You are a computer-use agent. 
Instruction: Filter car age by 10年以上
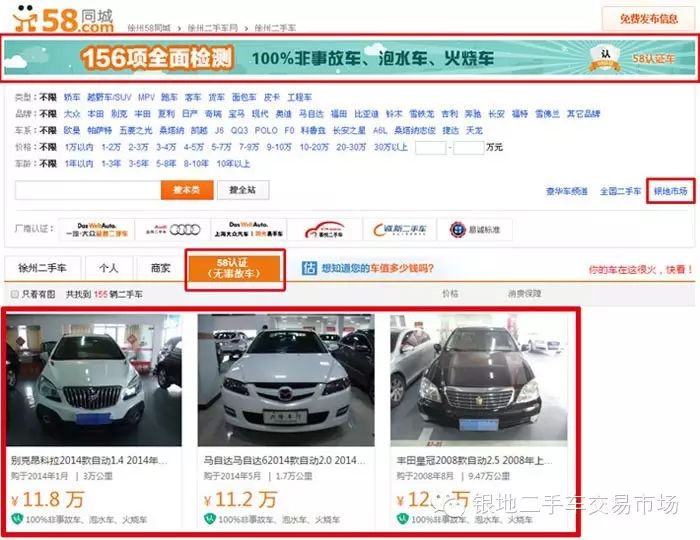click(233, 164)
